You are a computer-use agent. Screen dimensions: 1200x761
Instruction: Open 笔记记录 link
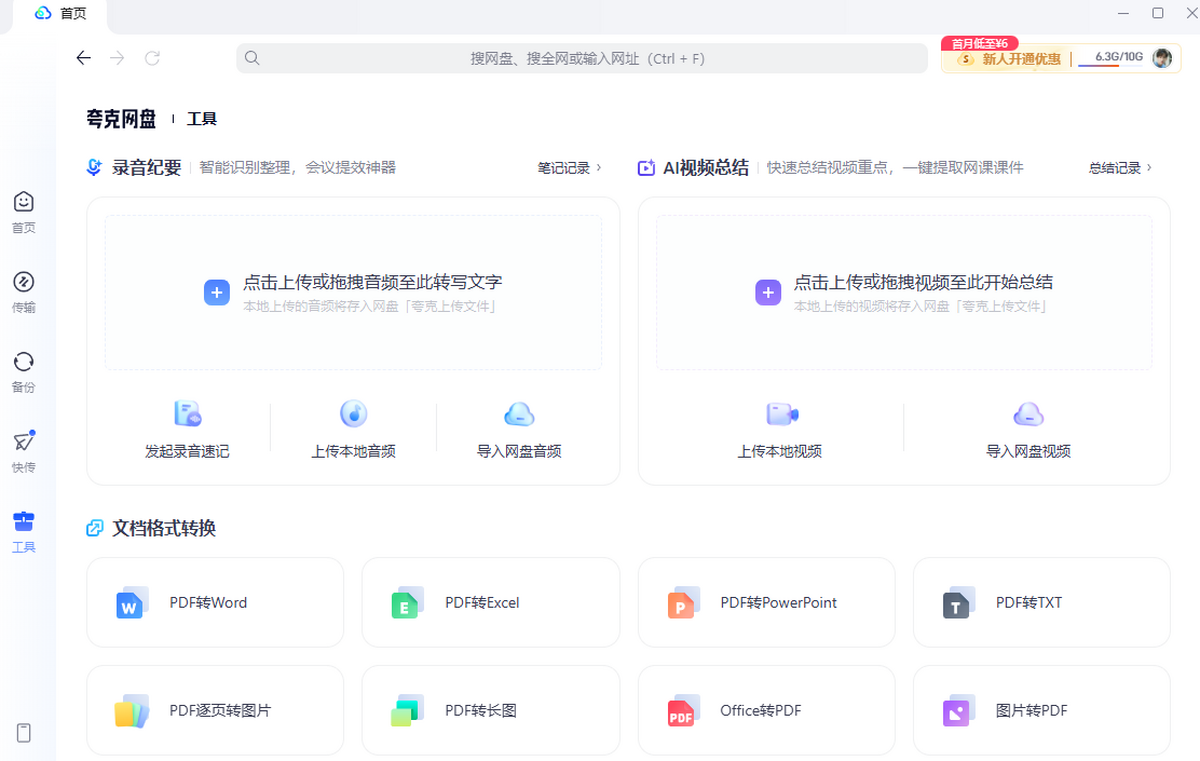pos(570,168)
